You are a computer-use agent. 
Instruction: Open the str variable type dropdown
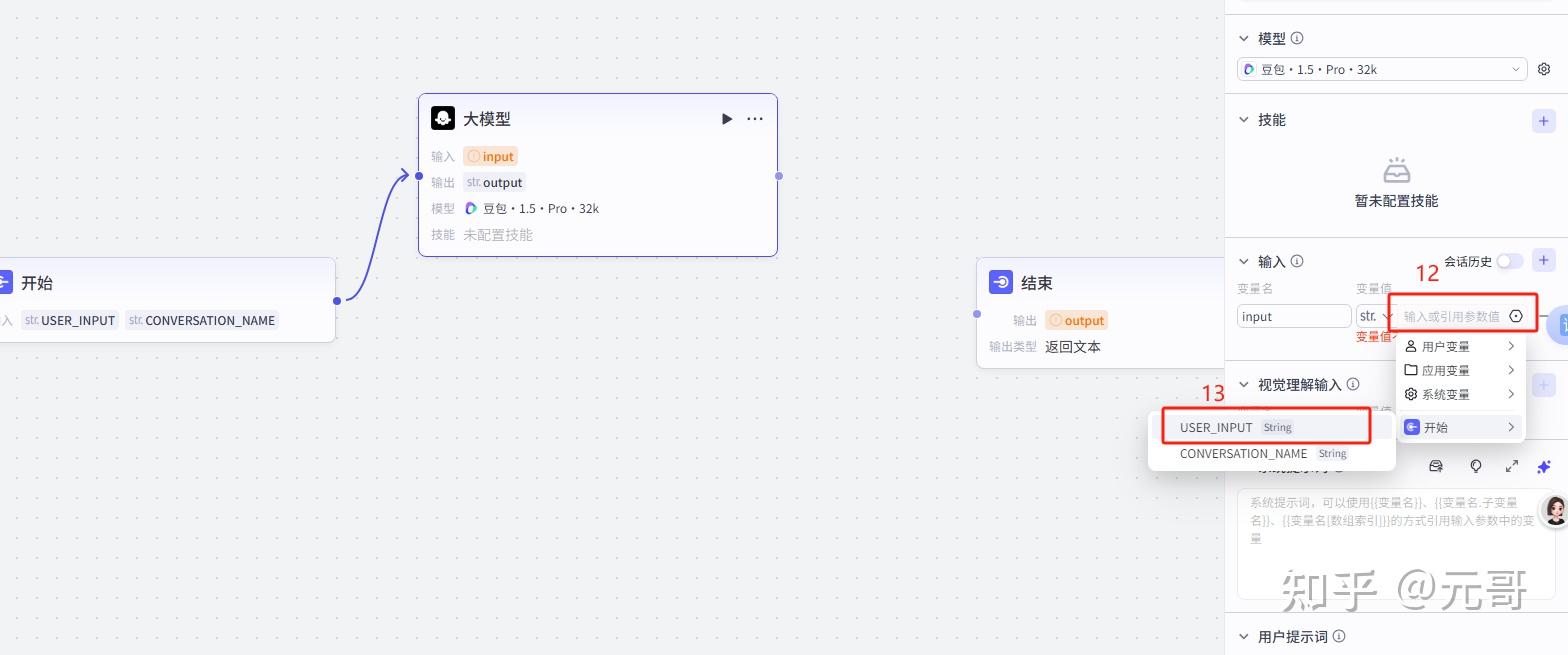point(1373,316)
